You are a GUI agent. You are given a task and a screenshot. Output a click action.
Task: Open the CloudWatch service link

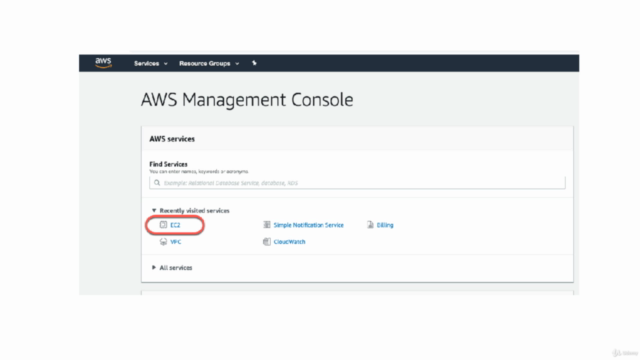click(x=289, y=242)
